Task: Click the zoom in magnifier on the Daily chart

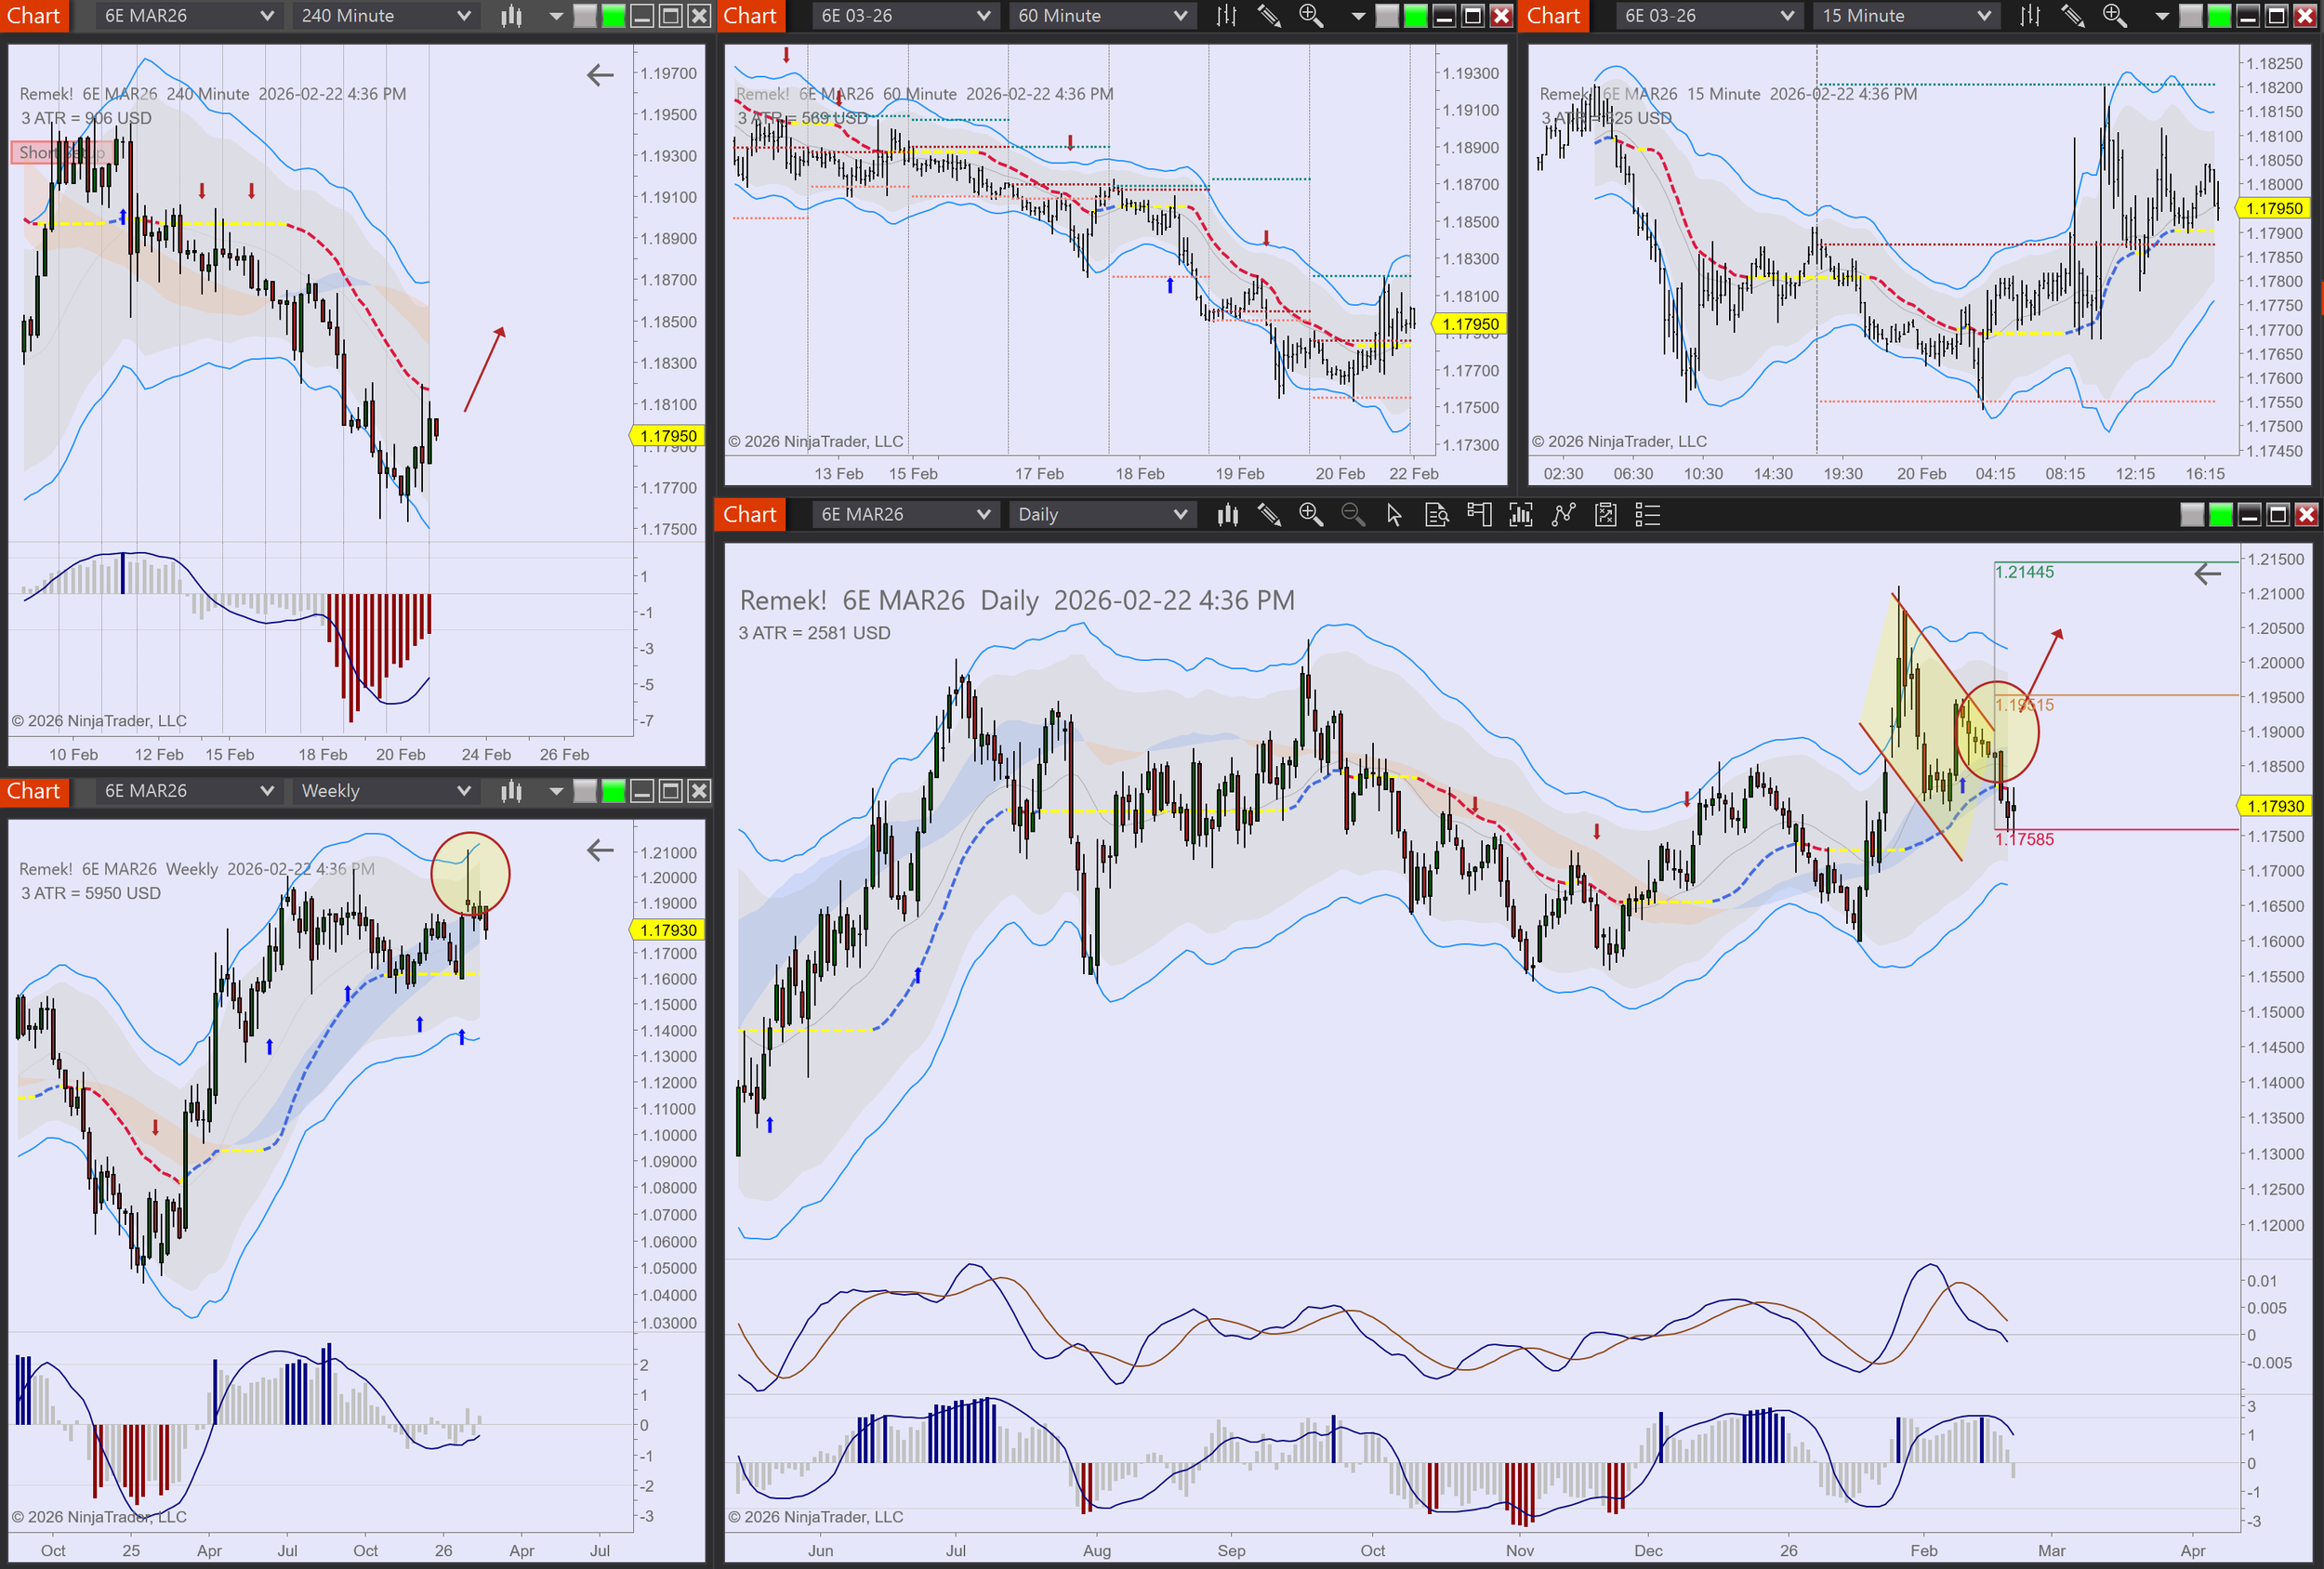Action: [x=1310, y=515]
